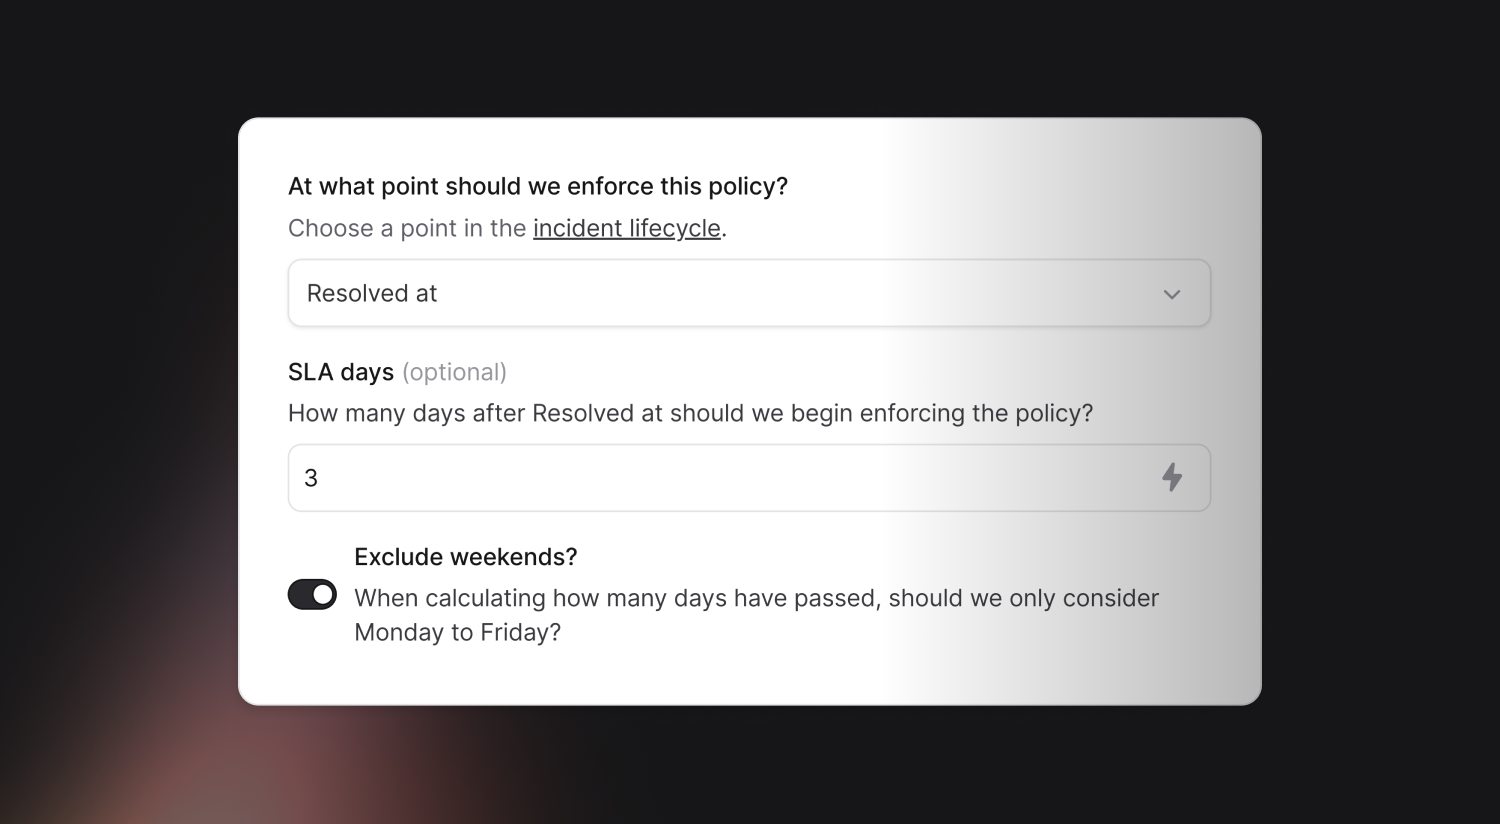Click the 'How many days after Resolved' description

[x=691, y=413]
